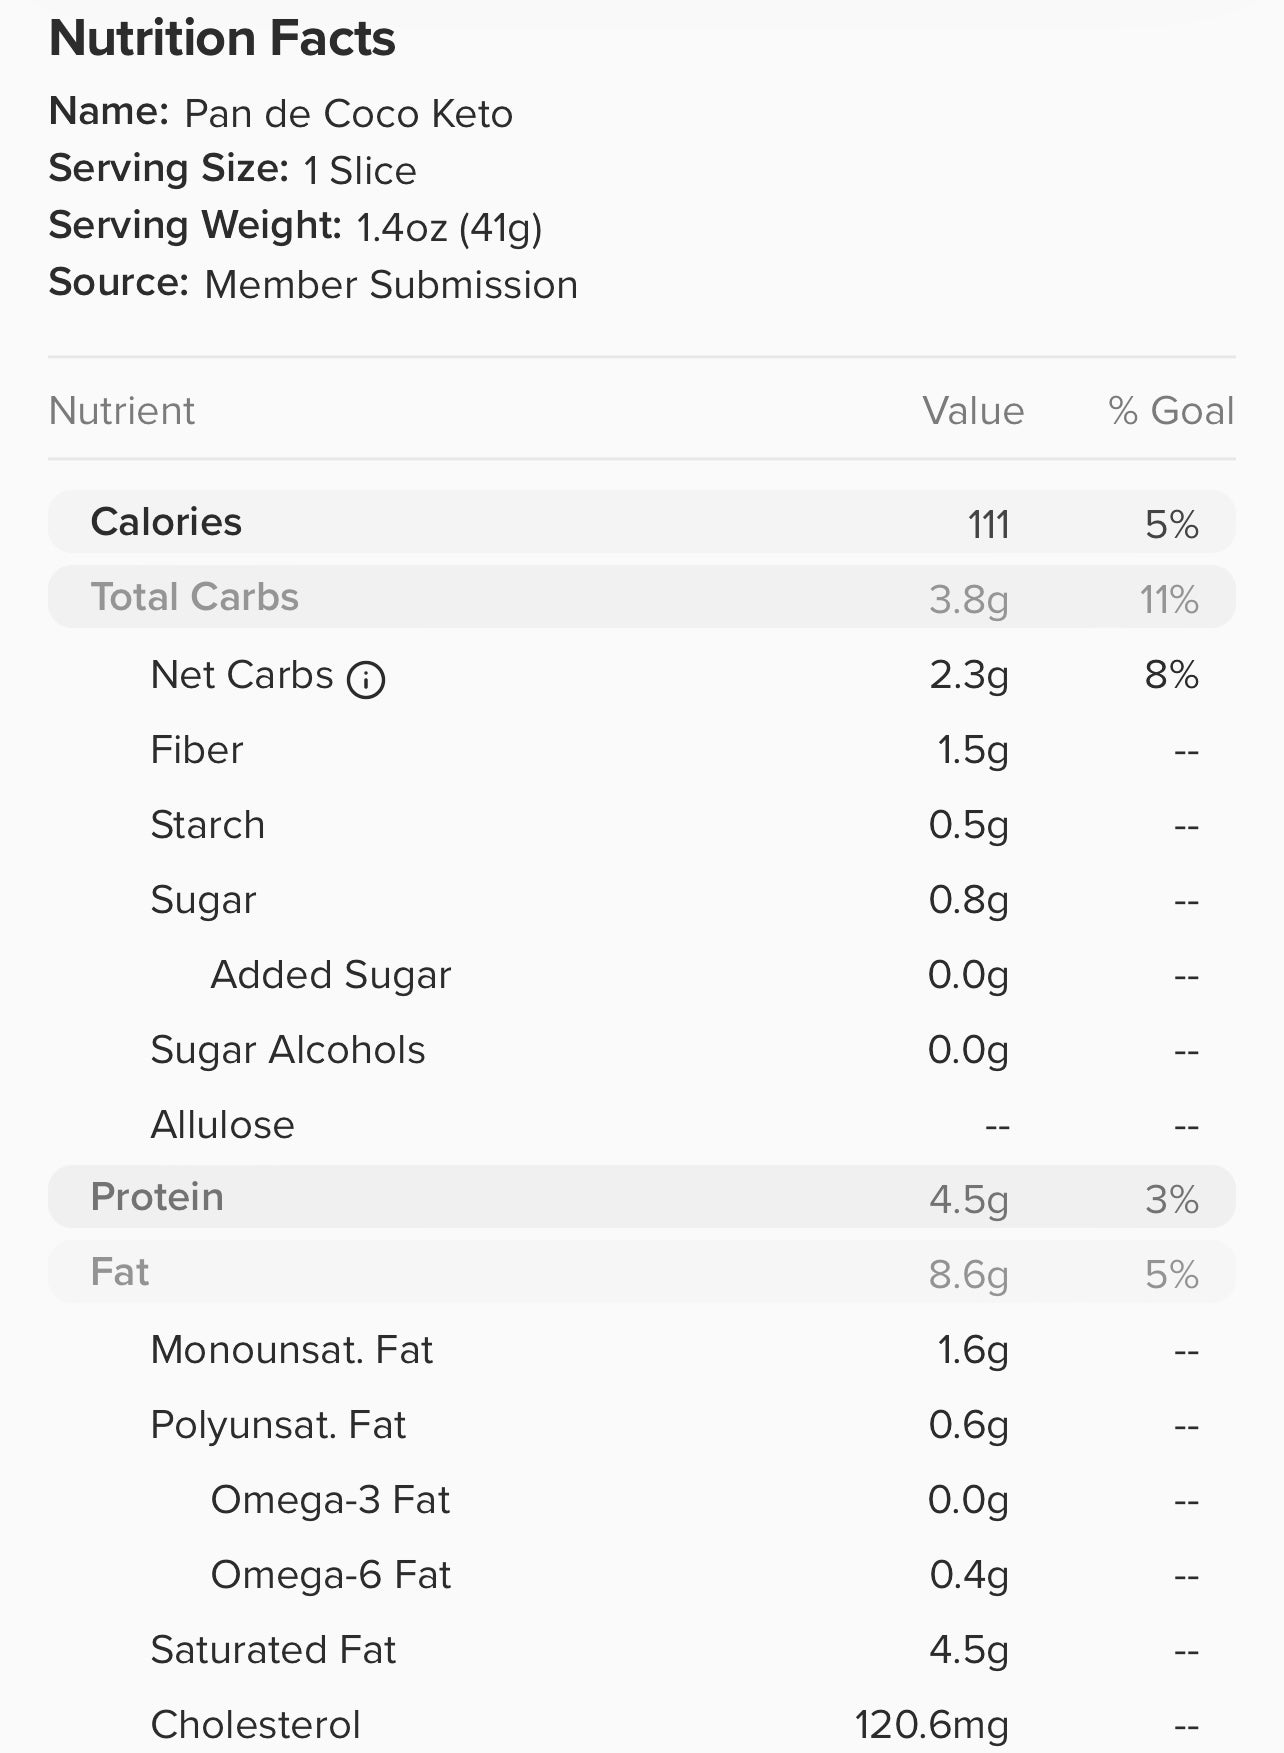1284x1753 pixels.
Task: Tap the Monounsat. Fat label
Action: pos(292,1350)
